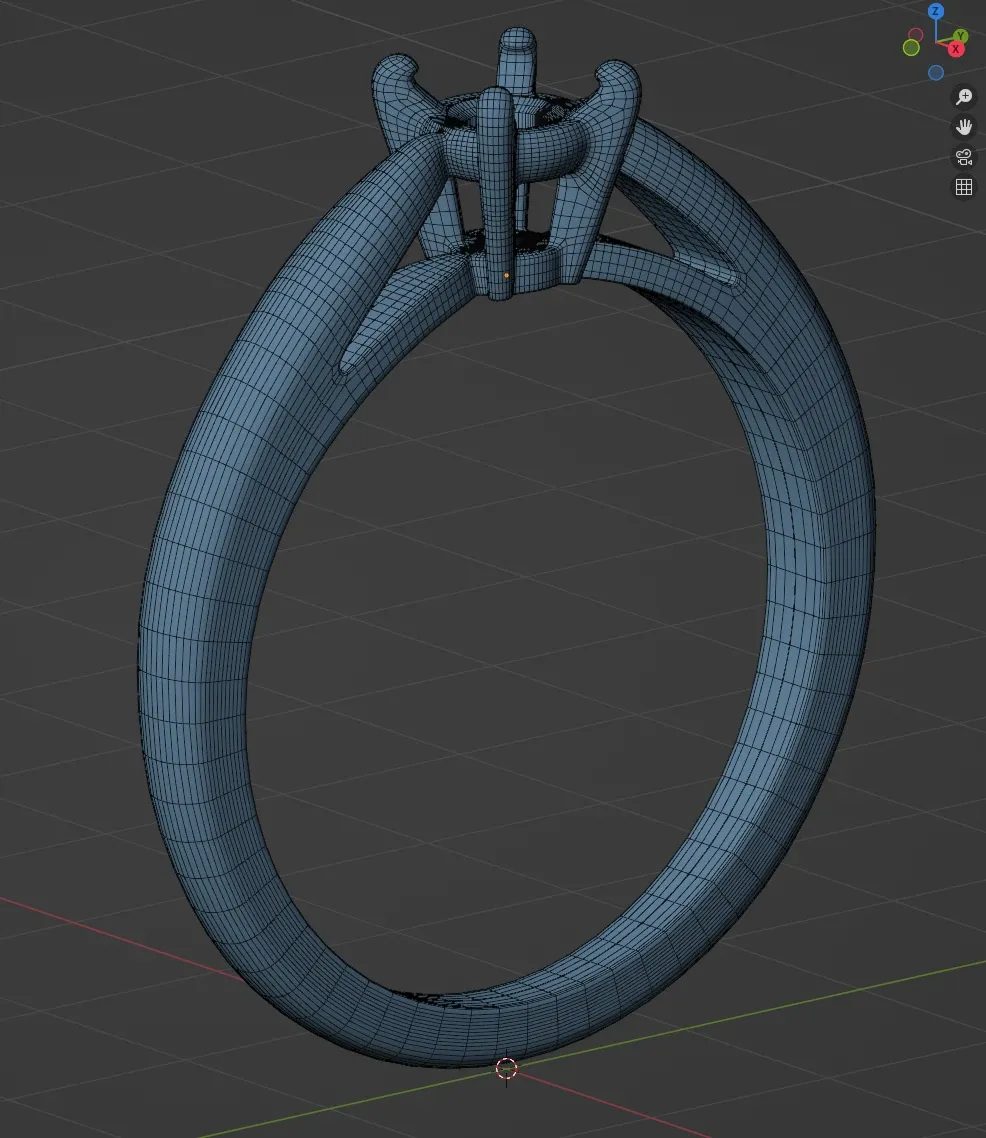Click the bottom -Z ball of the navigation gizmo
The image size is (986, 1138).
coord(936,72)
